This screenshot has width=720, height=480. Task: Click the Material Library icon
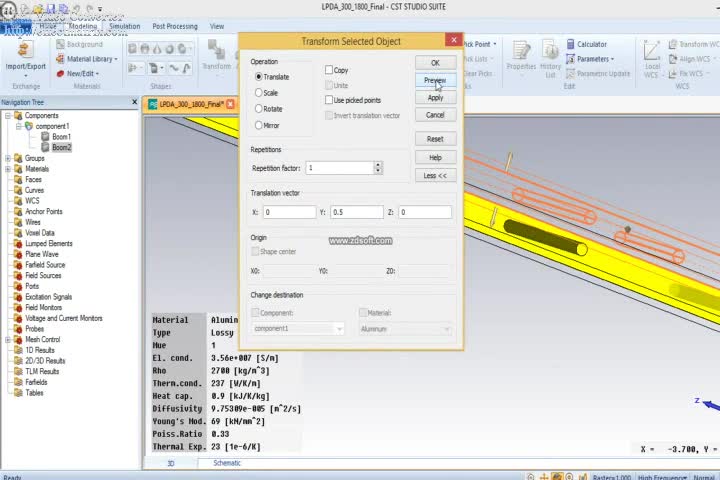pyautogui.click(x=60, y=59)
